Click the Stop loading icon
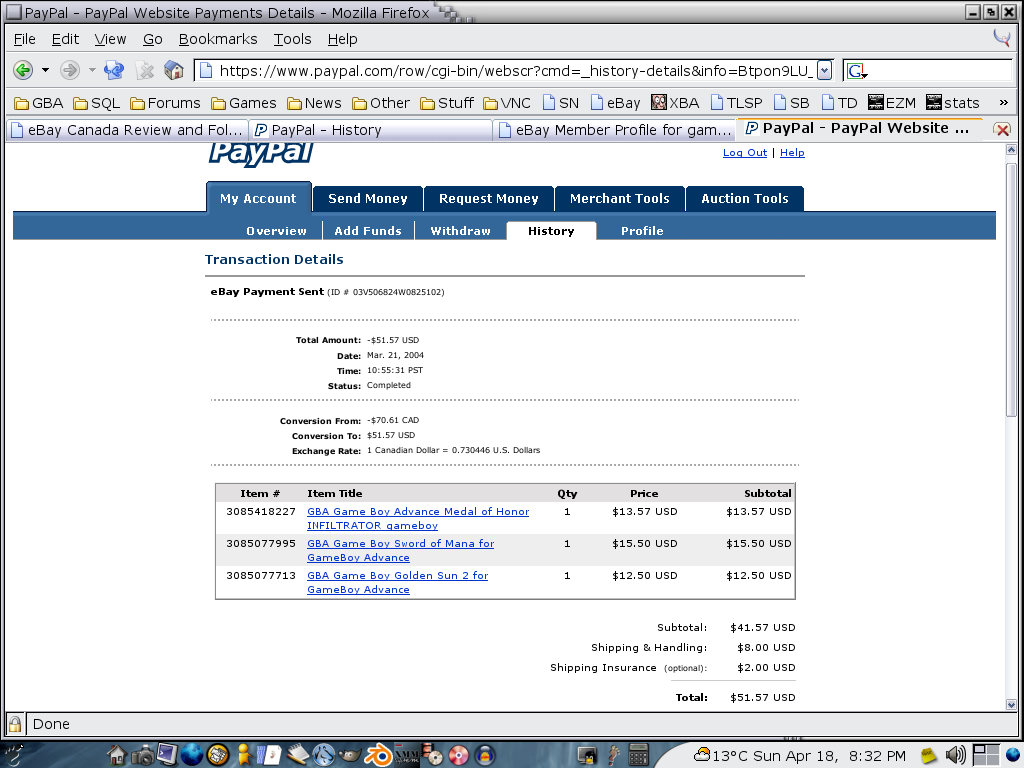The height and width of the screenshot is (768, 1024). tap(144, 70)
